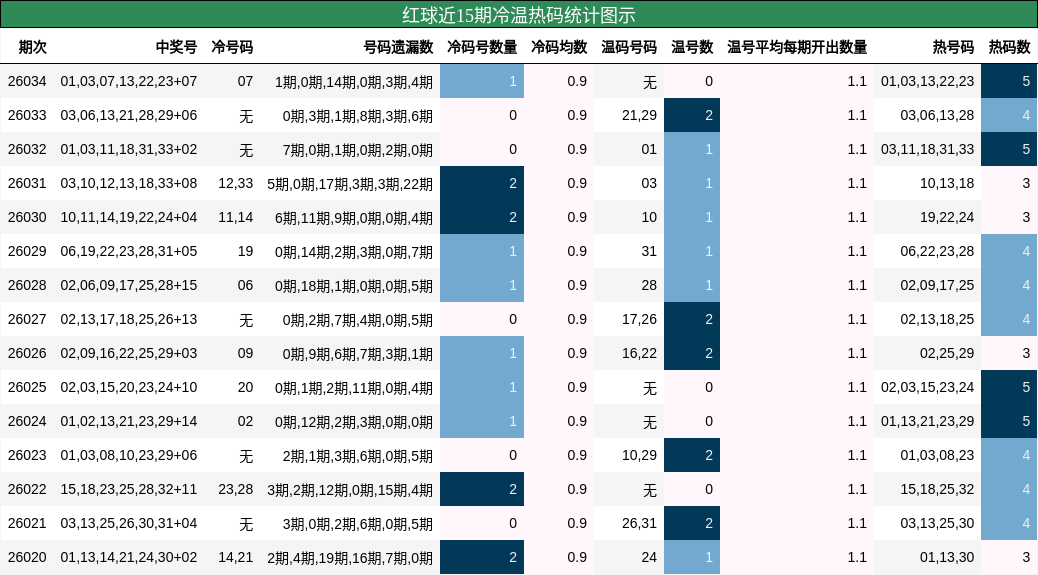Select the 冷码号数量 column header

(482, 47)
